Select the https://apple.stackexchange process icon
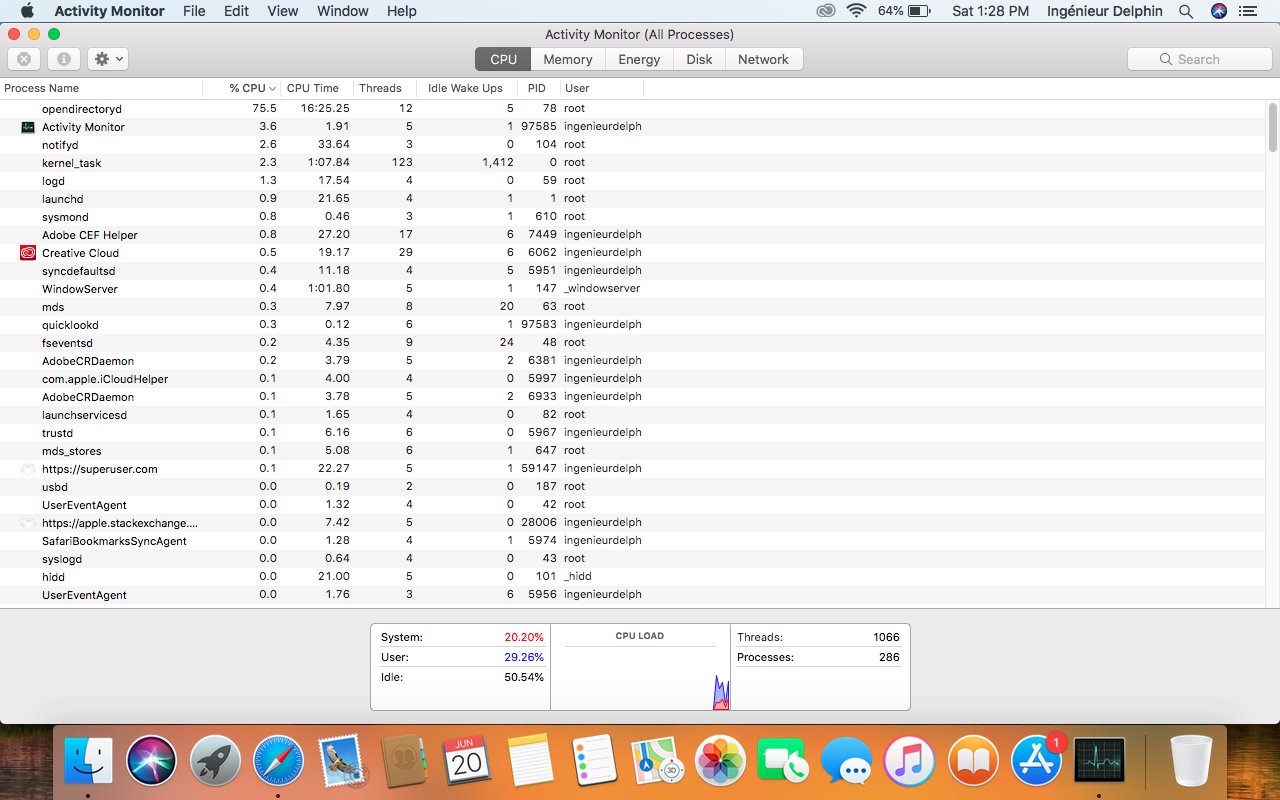This screenshot has width=1280, height=800. [x=28, y=523]
